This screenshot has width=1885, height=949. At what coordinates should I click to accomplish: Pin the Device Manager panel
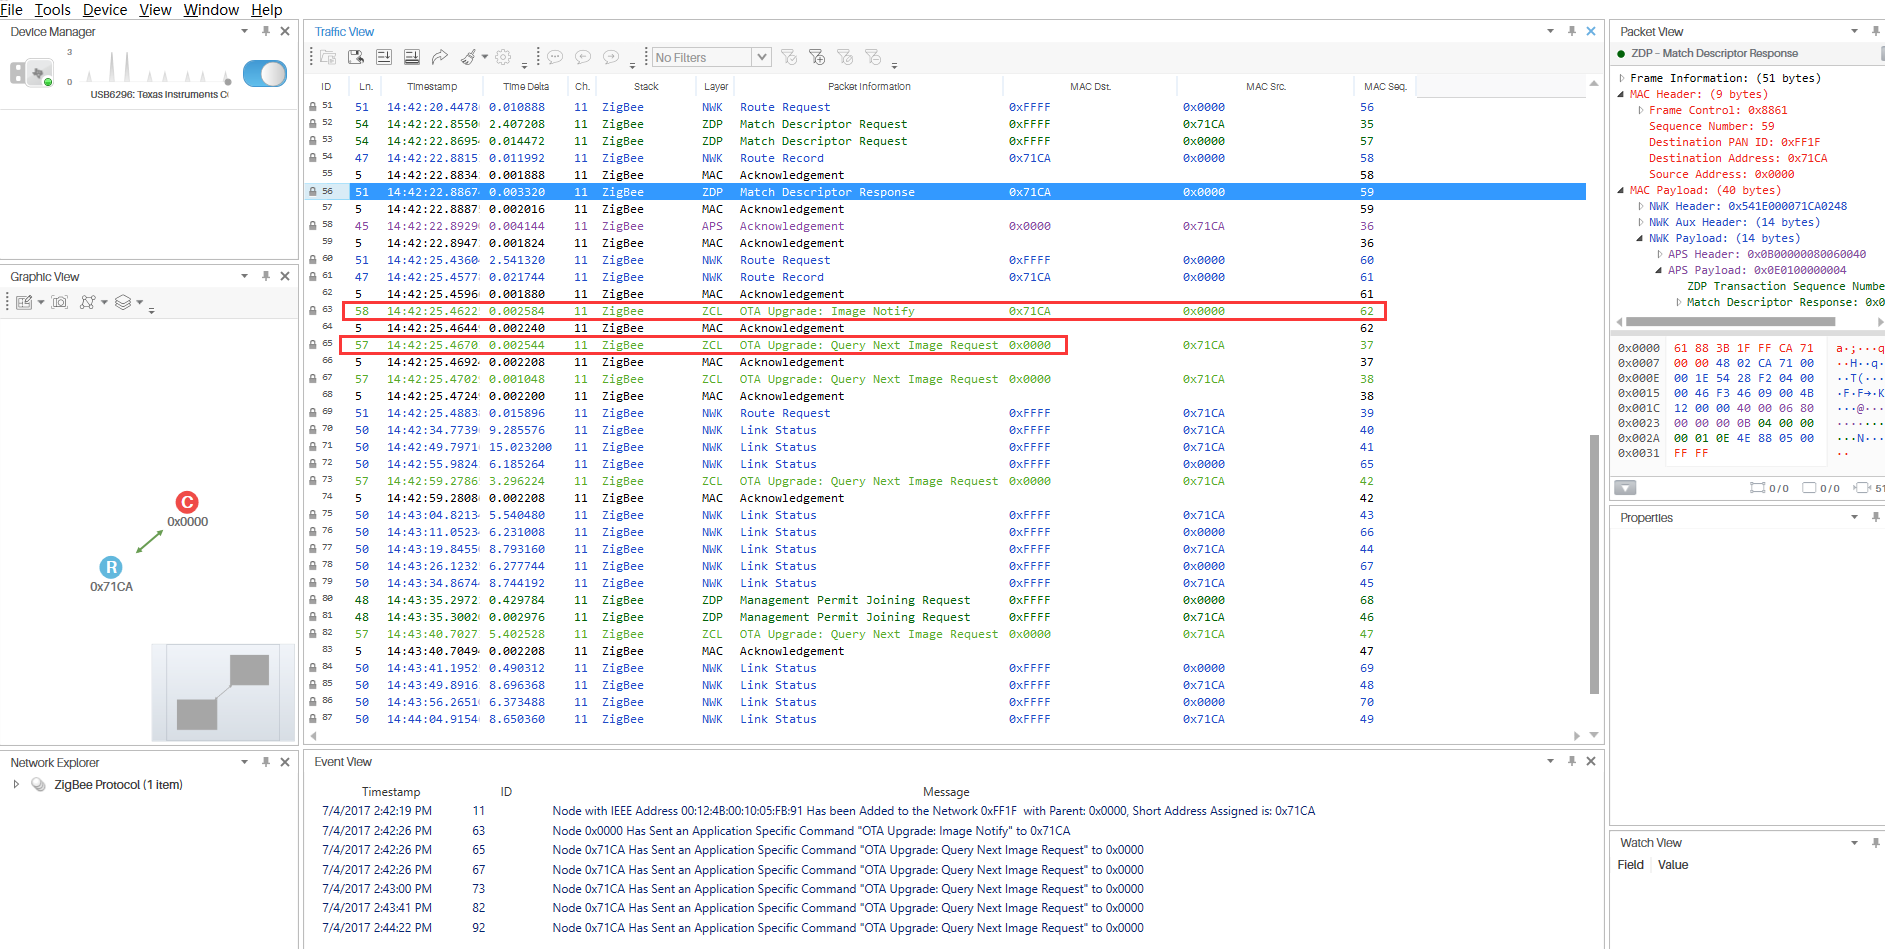(x=266, y=31)
